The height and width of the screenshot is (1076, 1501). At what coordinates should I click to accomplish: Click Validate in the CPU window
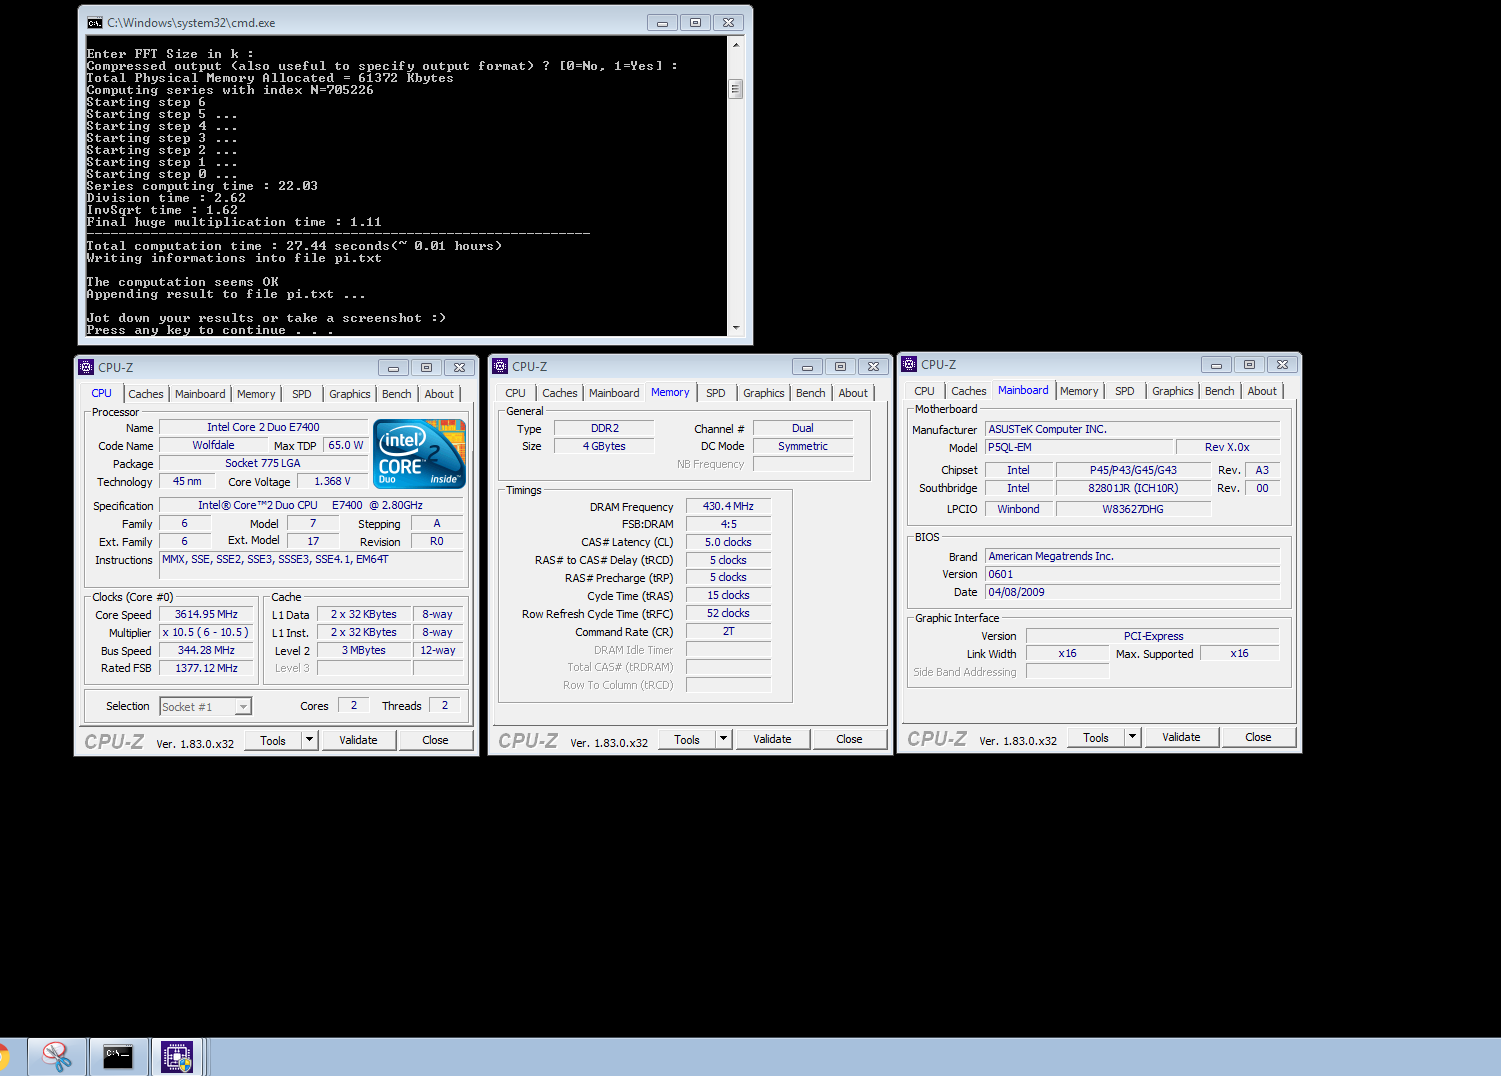coord(358,740)
